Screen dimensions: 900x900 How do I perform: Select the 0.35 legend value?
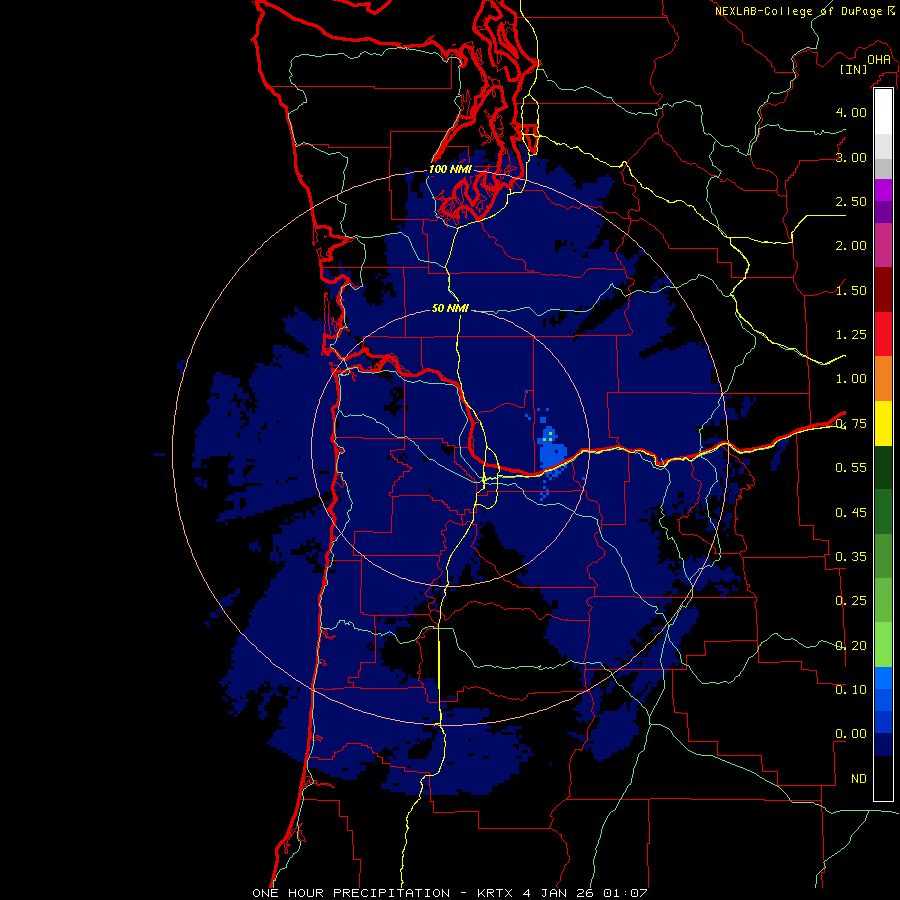(x=851, y=557)
